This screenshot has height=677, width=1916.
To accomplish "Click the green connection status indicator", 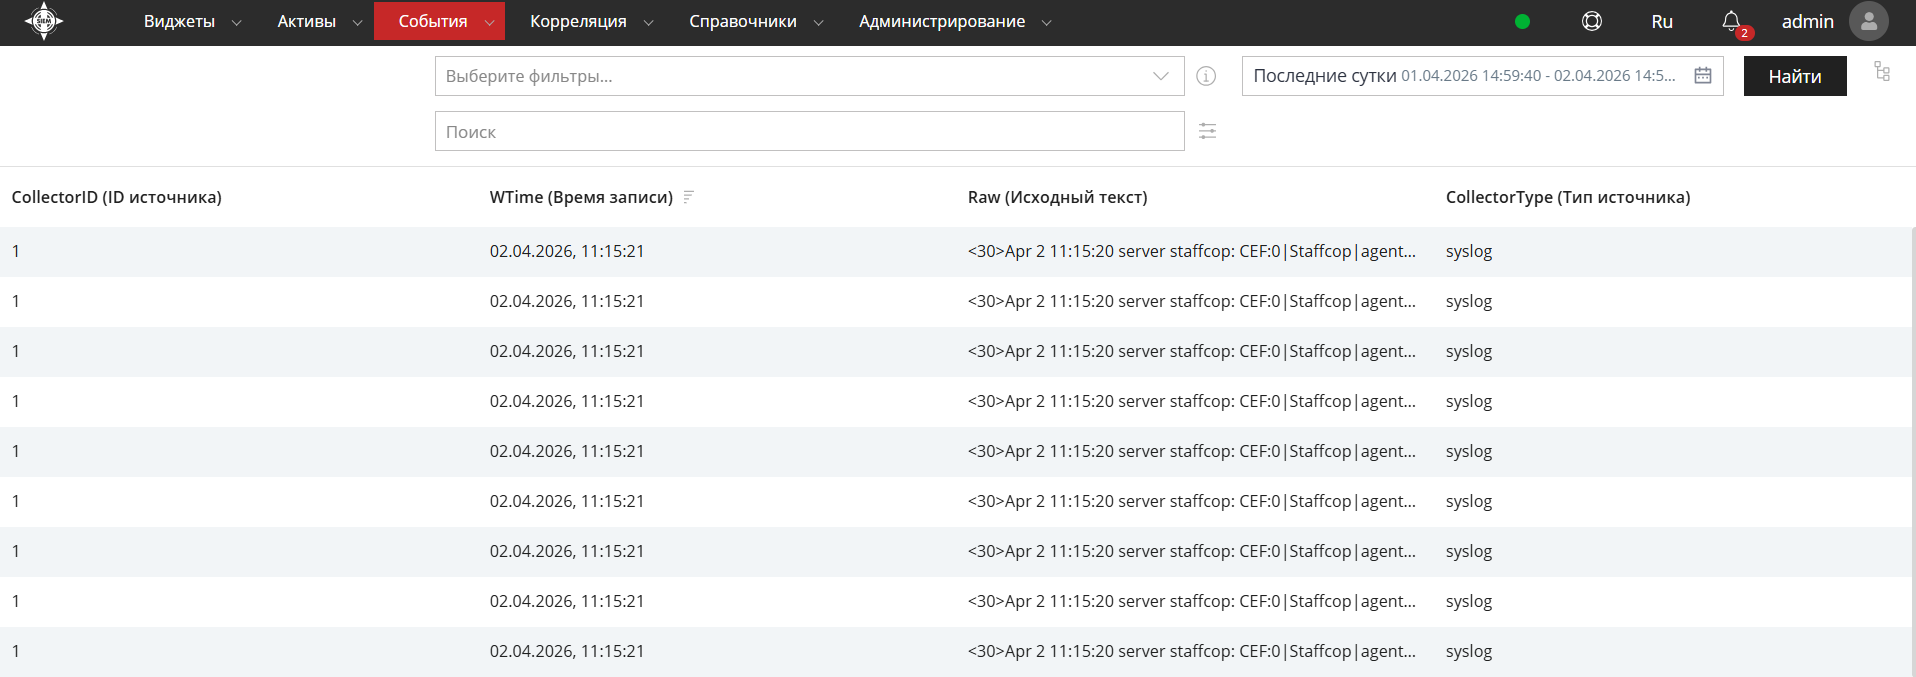I will [1522, 21].
